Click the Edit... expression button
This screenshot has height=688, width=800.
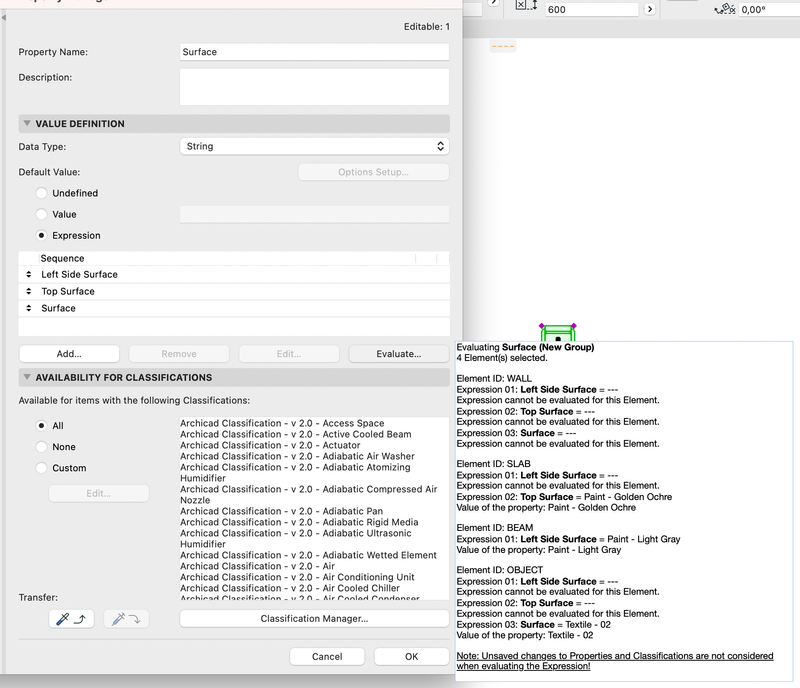(289, 354)
